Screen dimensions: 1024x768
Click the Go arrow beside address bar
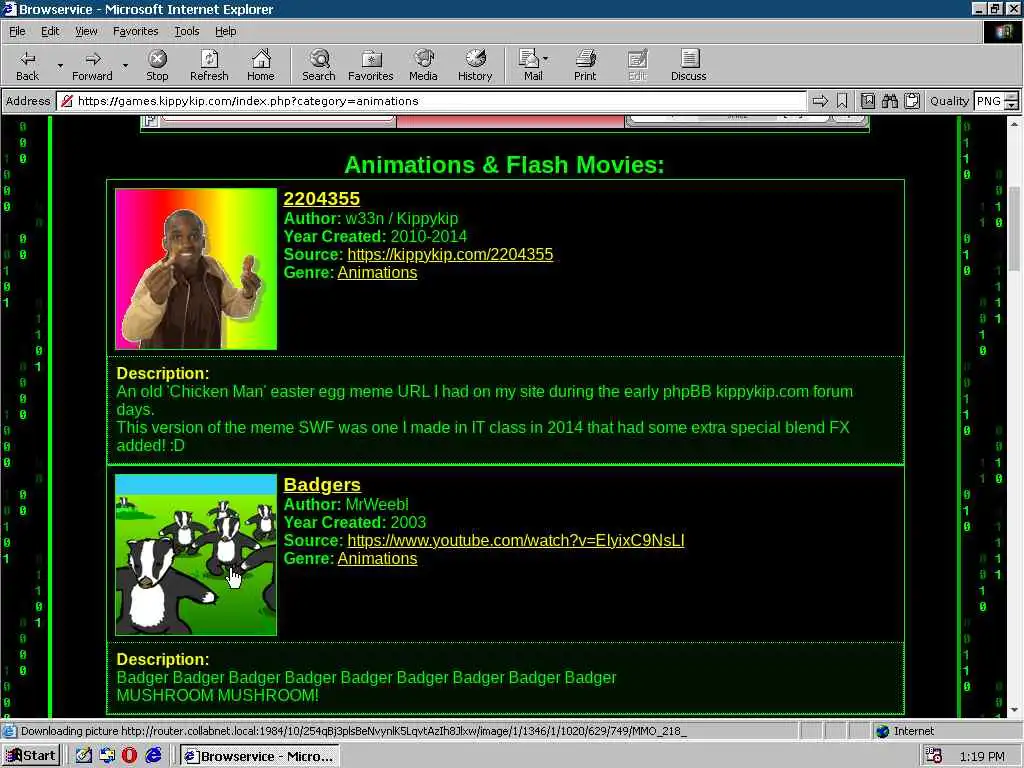coord(820,101)
